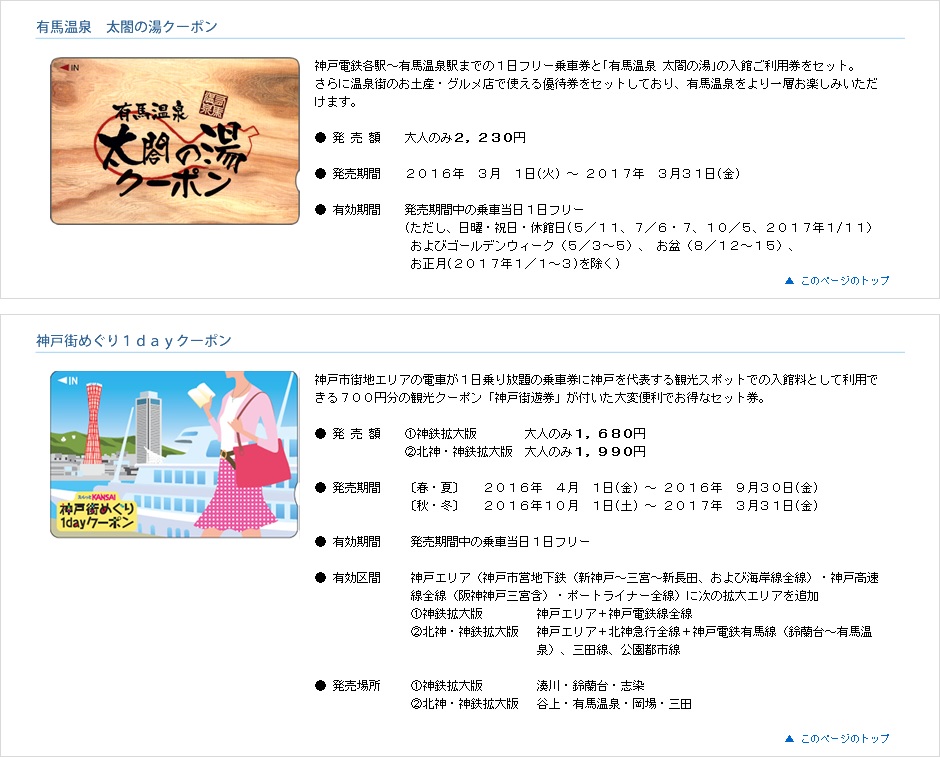Click the ゴールデンウィーク(5/3～5) exclusion line
The width and height of the screenshot is (940, 757).
(x=602, y=246)
